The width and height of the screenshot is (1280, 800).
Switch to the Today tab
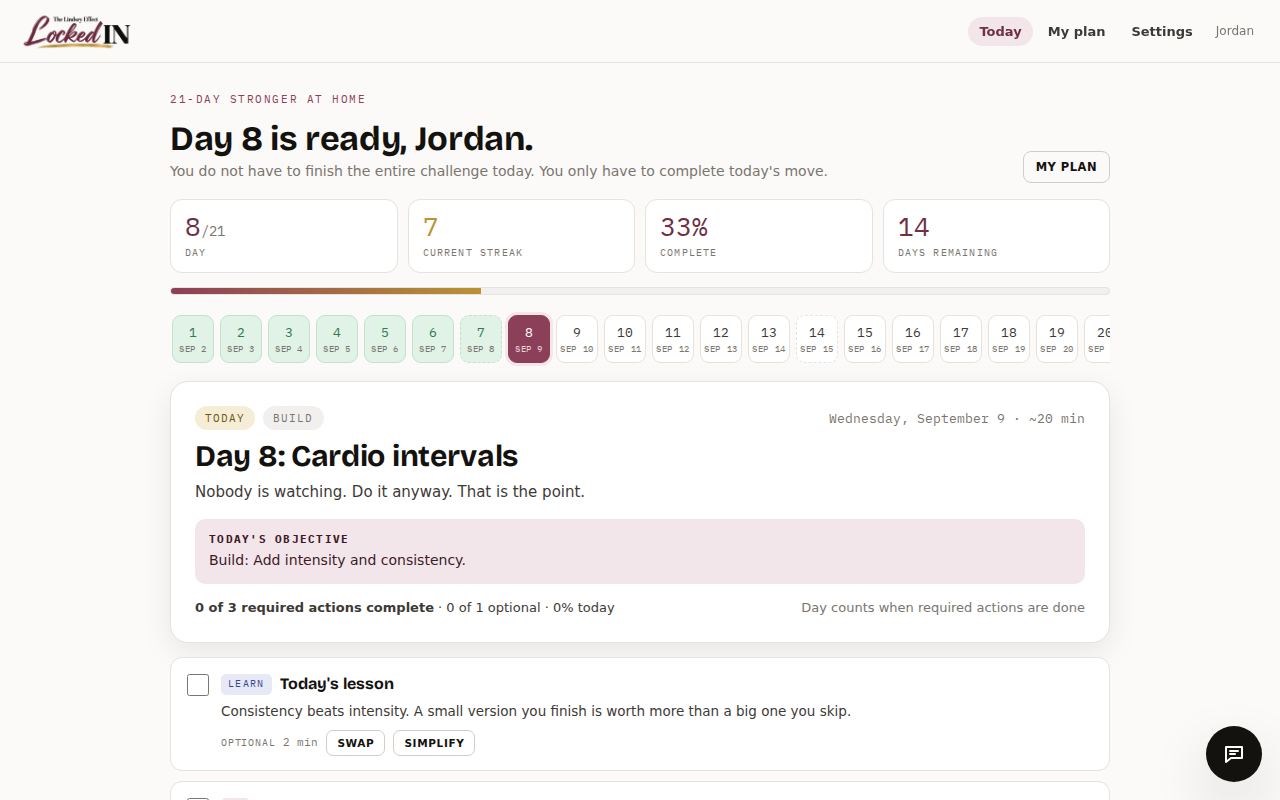(1000, 31)
